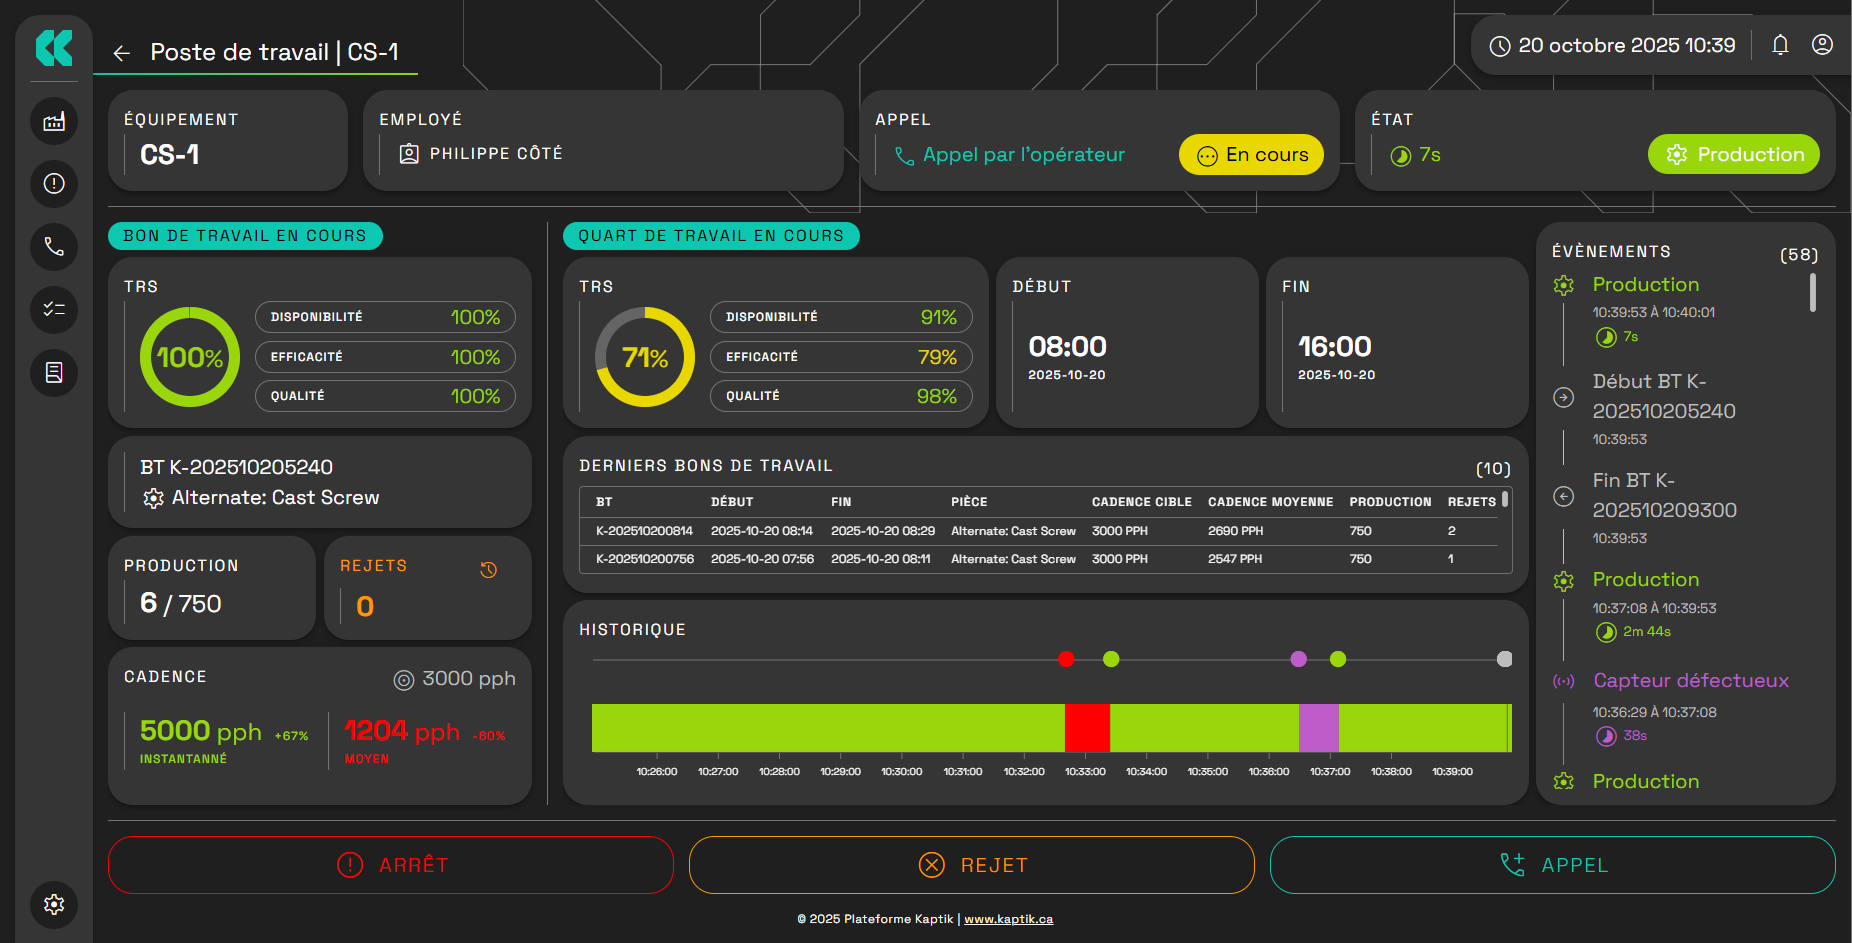This screenshot has width=1852, height=943.
Task: Select the purple marker on Historique timeline
Action: pyautogui.click(x=1299, y=659)
